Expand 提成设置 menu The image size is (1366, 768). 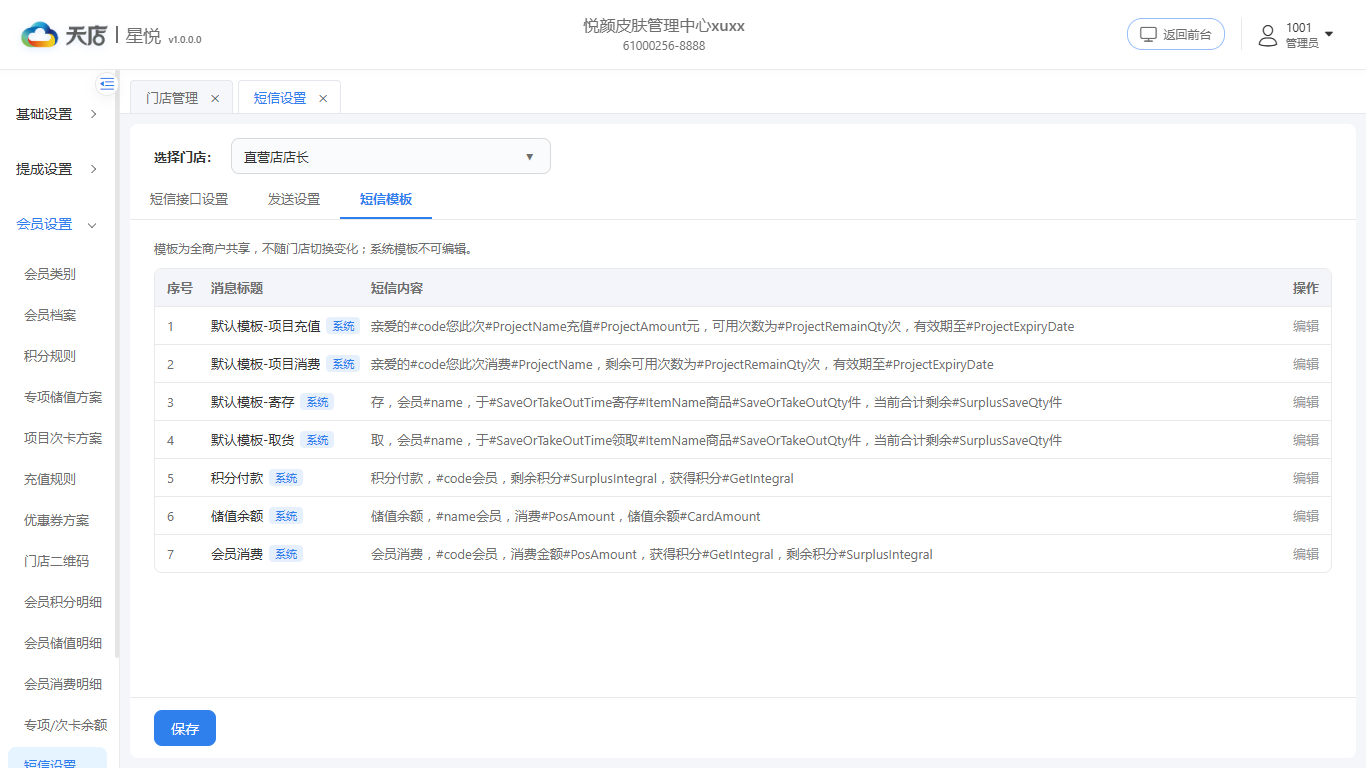pos(58,169)
